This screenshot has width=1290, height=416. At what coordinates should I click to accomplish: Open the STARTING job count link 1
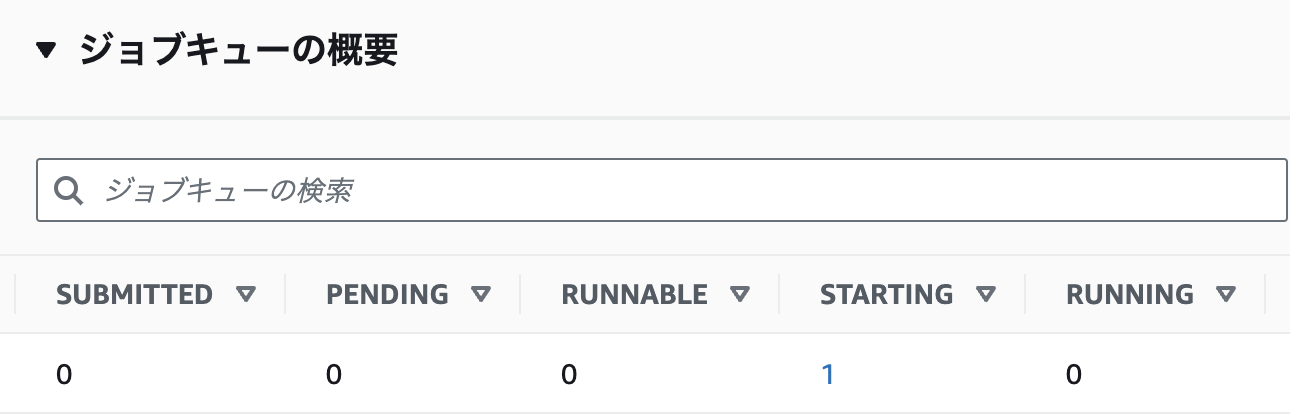(827, 375)
